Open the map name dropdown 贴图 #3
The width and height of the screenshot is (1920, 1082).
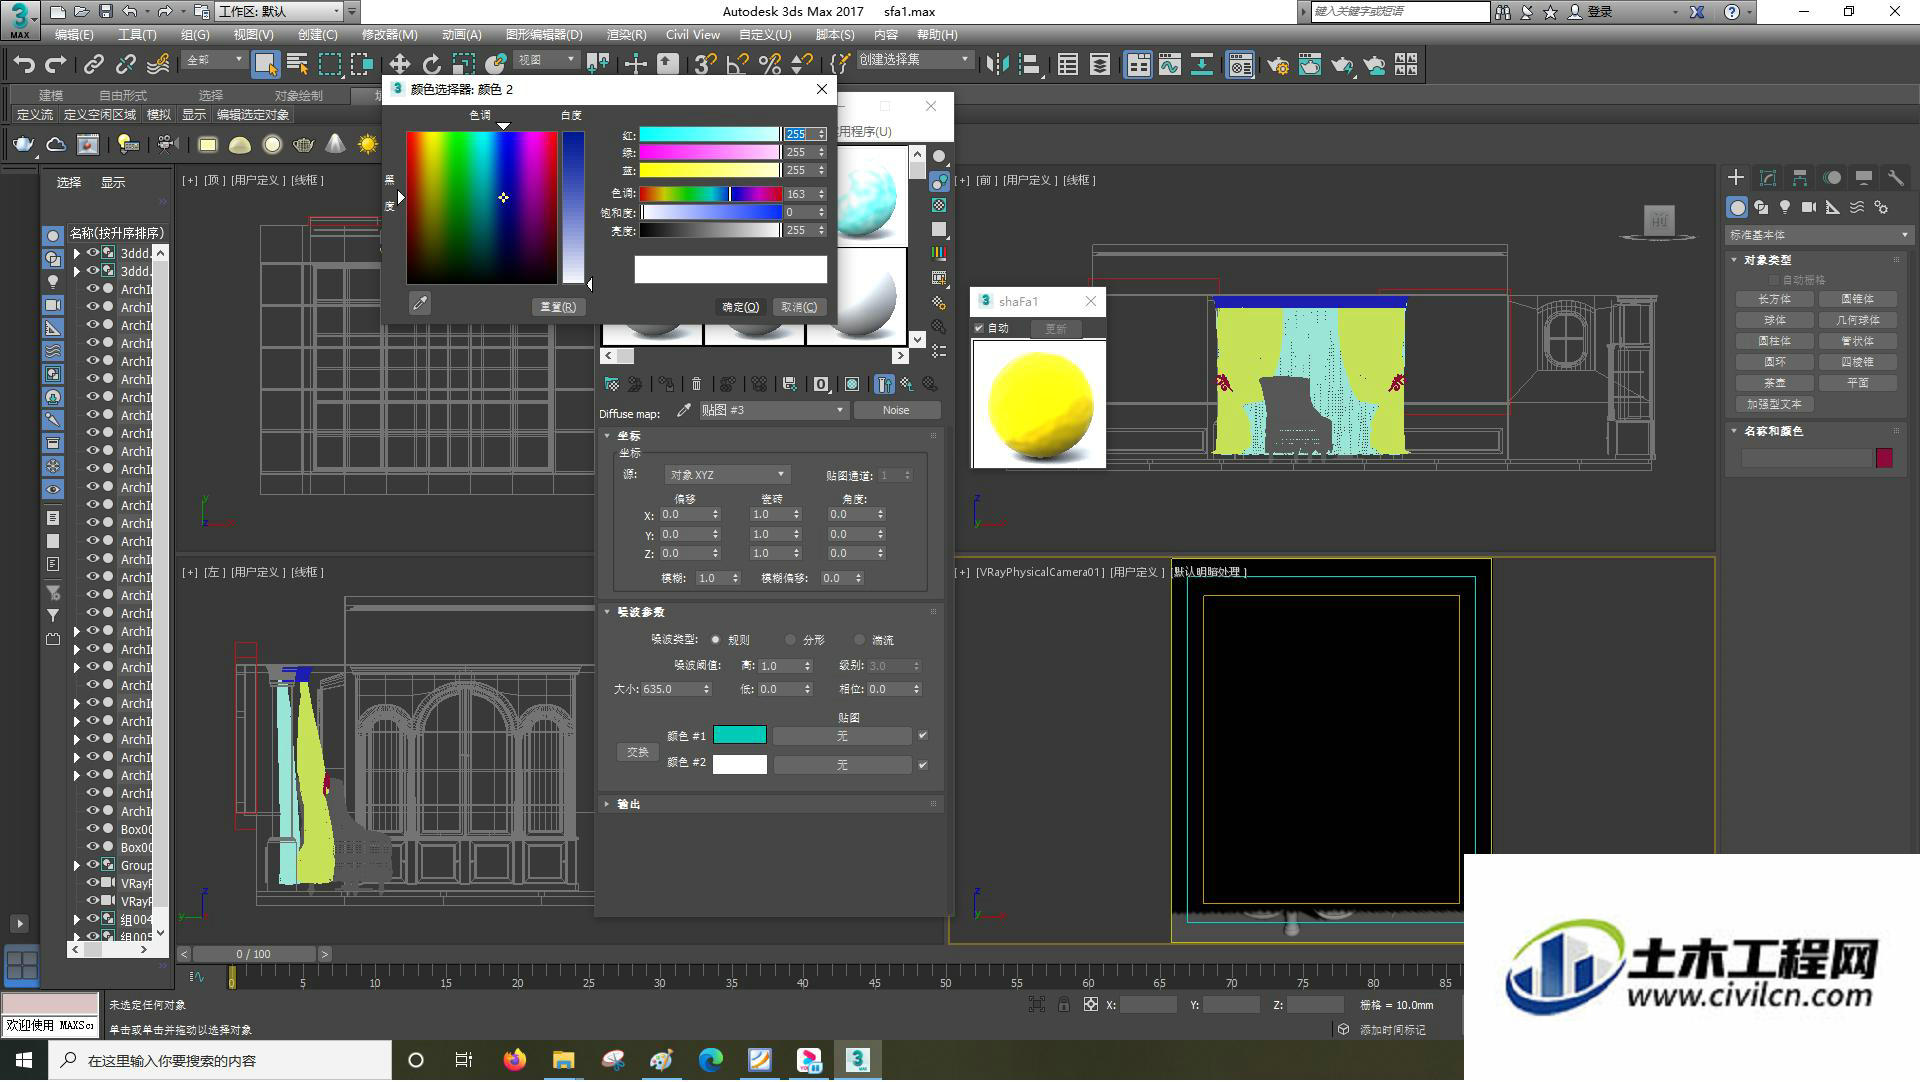tap(773, 410)
